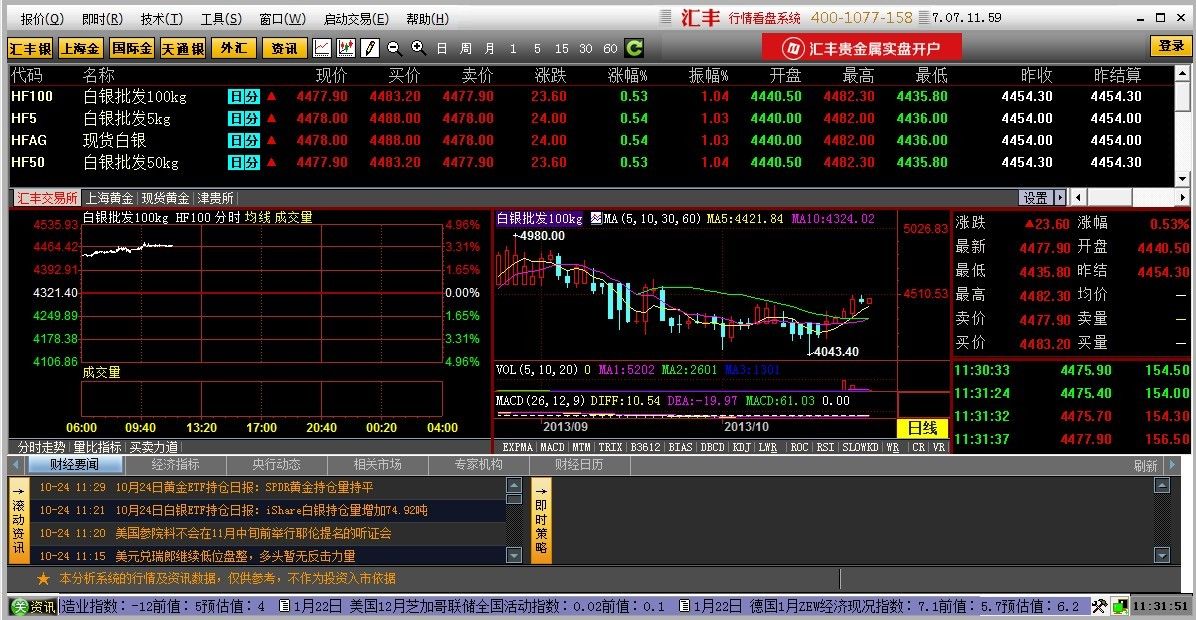Collapse news tabs using left arrow before 财经要闻
The image size is (1196, 620).
(18, 466)
